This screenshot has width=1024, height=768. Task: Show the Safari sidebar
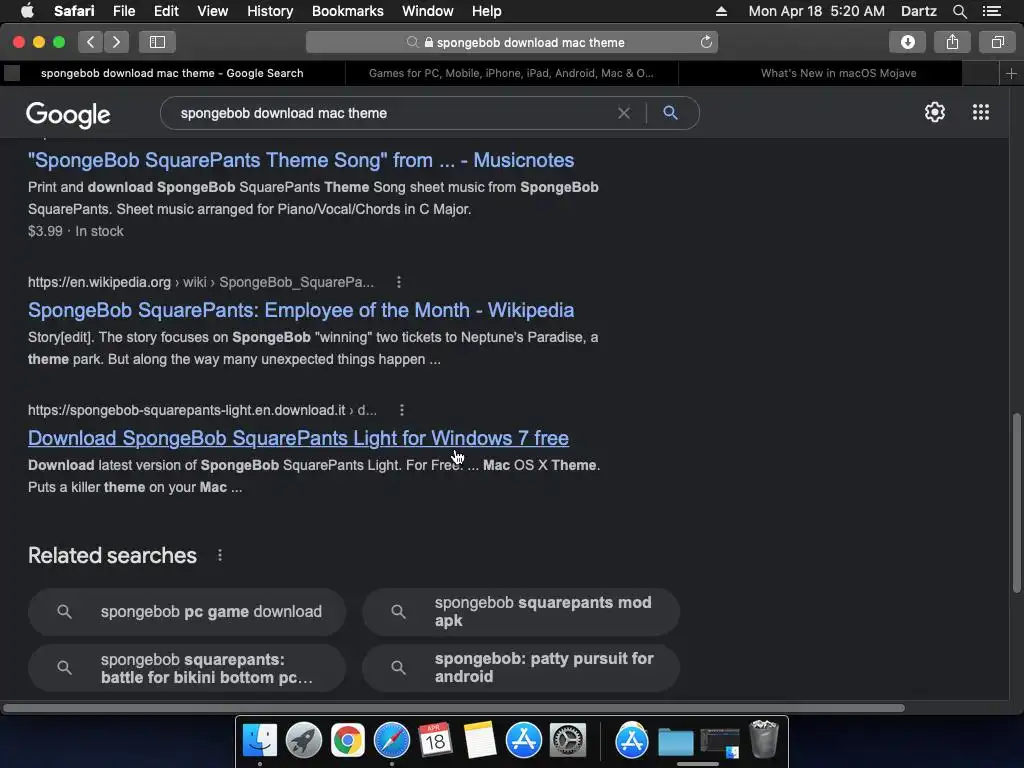tap(157, 42)
